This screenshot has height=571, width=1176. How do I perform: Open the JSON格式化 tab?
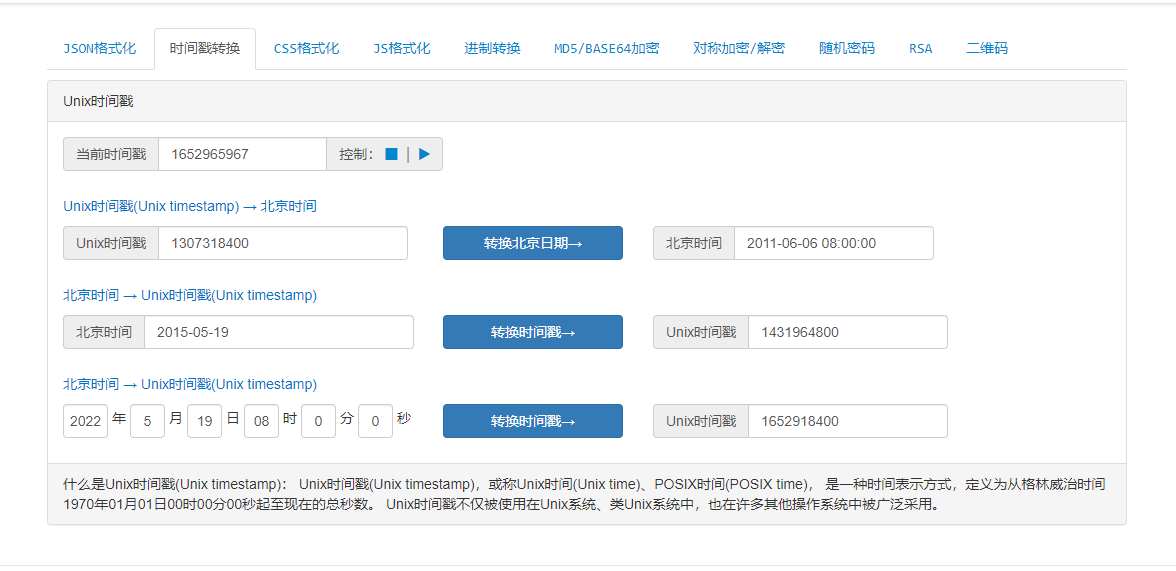99,49
